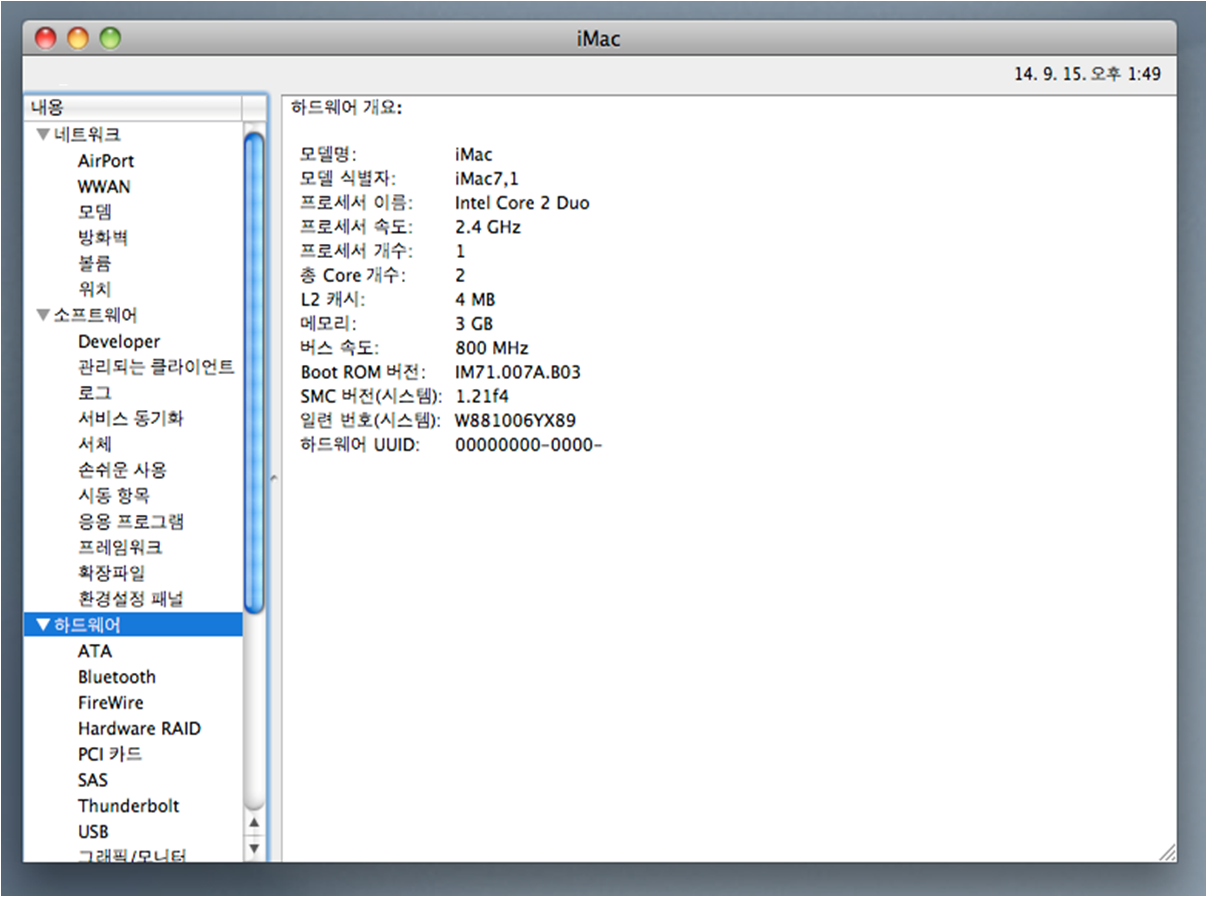This screenshot has width=1207, height=897.
Task: Click the blue sidebar scrollbar thumb
Action: pos(254,370)
